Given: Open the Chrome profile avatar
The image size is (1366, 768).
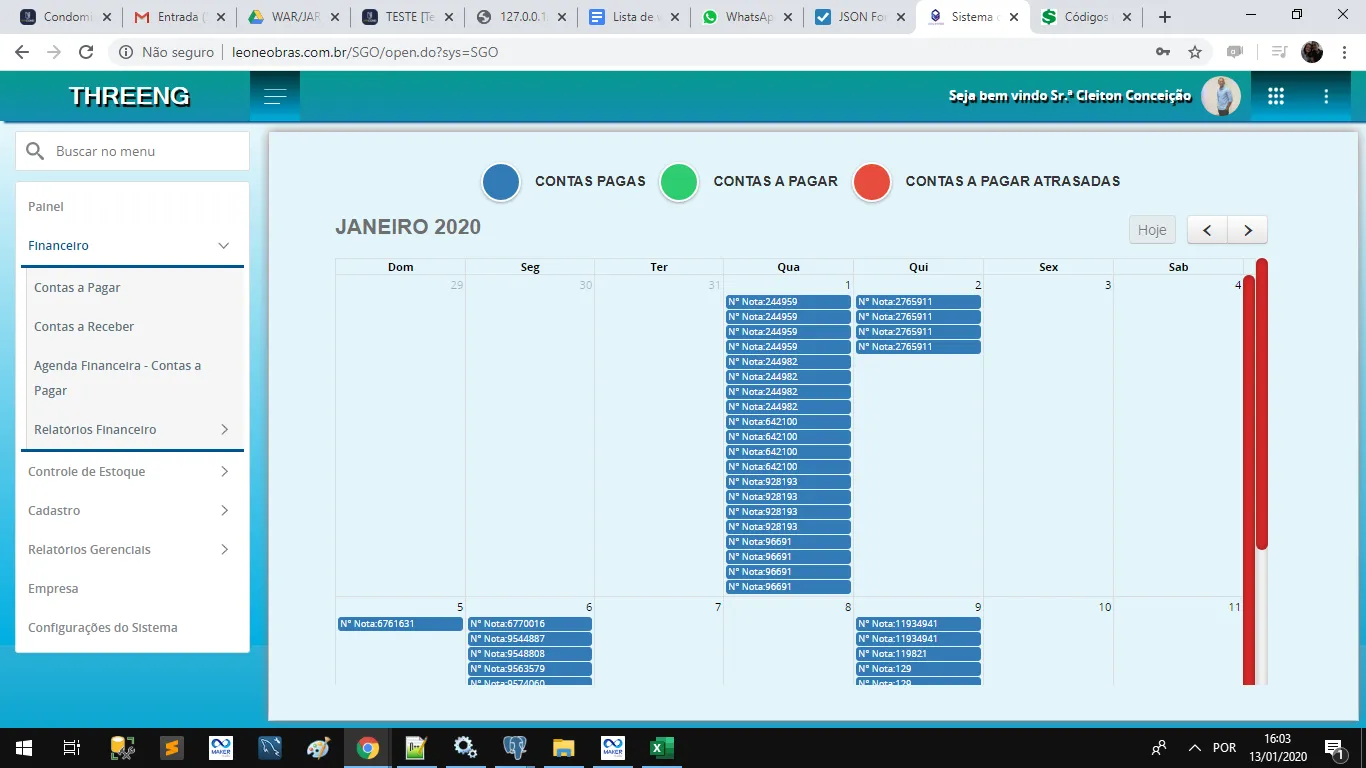Looking at the screenshot, I should tap(1312, 52).
